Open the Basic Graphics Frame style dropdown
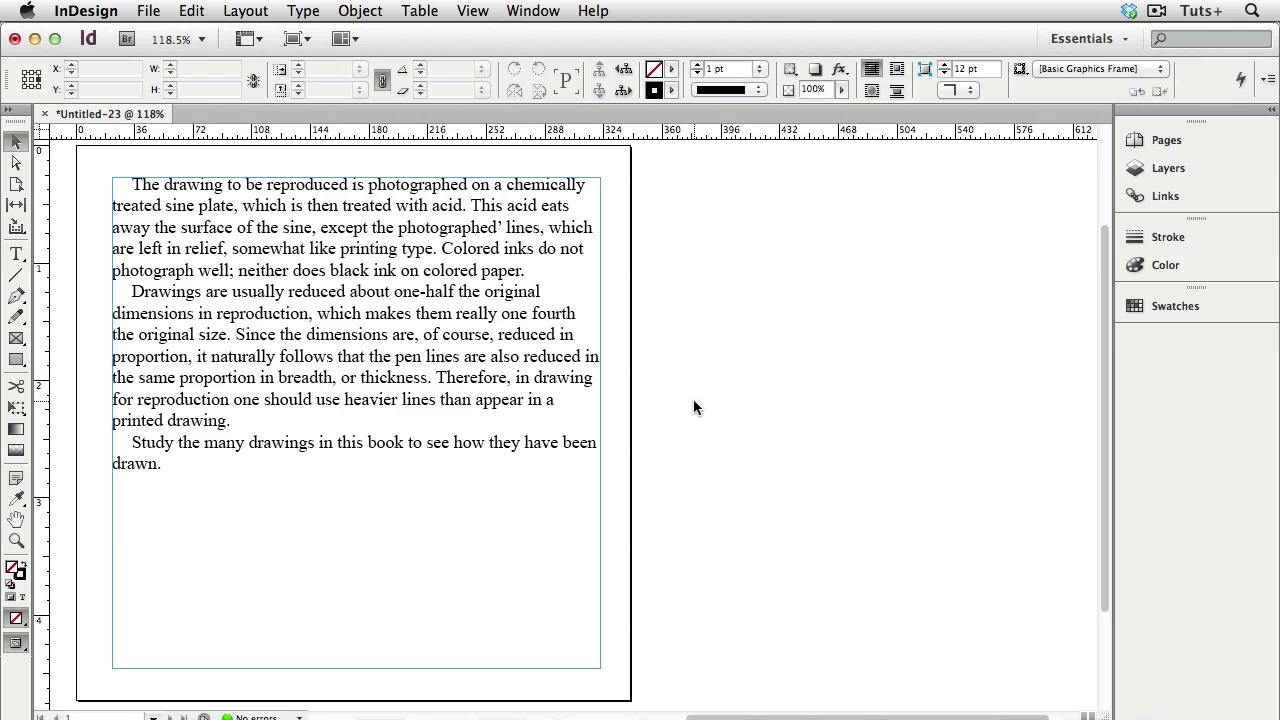Screen dimensions: 1280x720 1101,69
